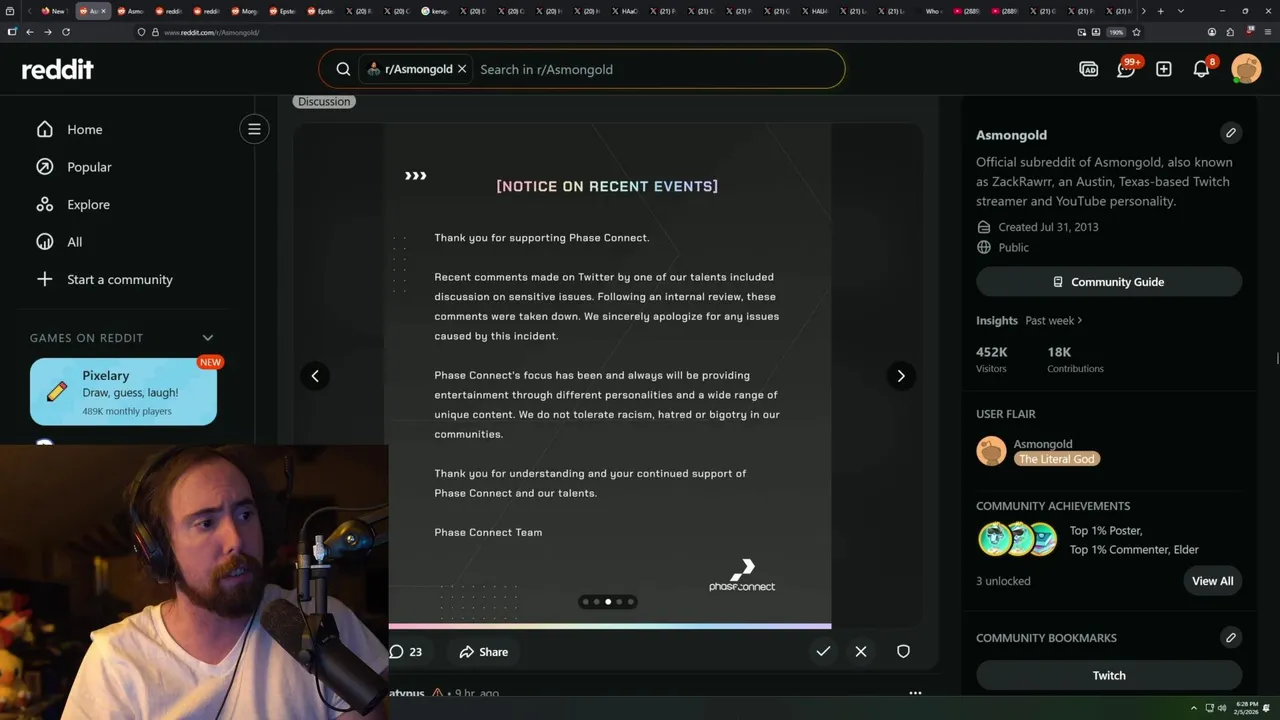Click the reddit.com address bar
Viewport: 1280px width, 720px height.
pos(600,32)
